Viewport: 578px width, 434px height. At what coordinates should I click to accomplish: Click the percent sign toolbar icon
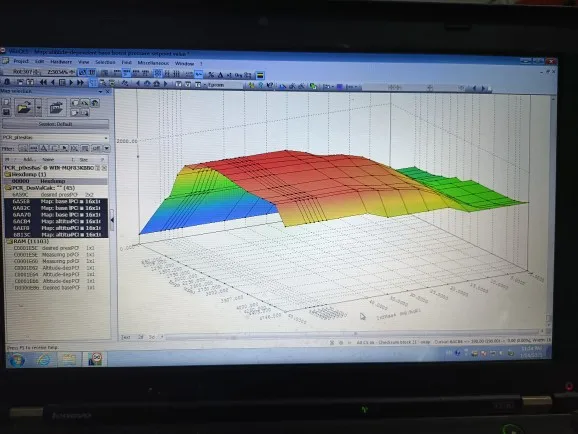[211, 75]
